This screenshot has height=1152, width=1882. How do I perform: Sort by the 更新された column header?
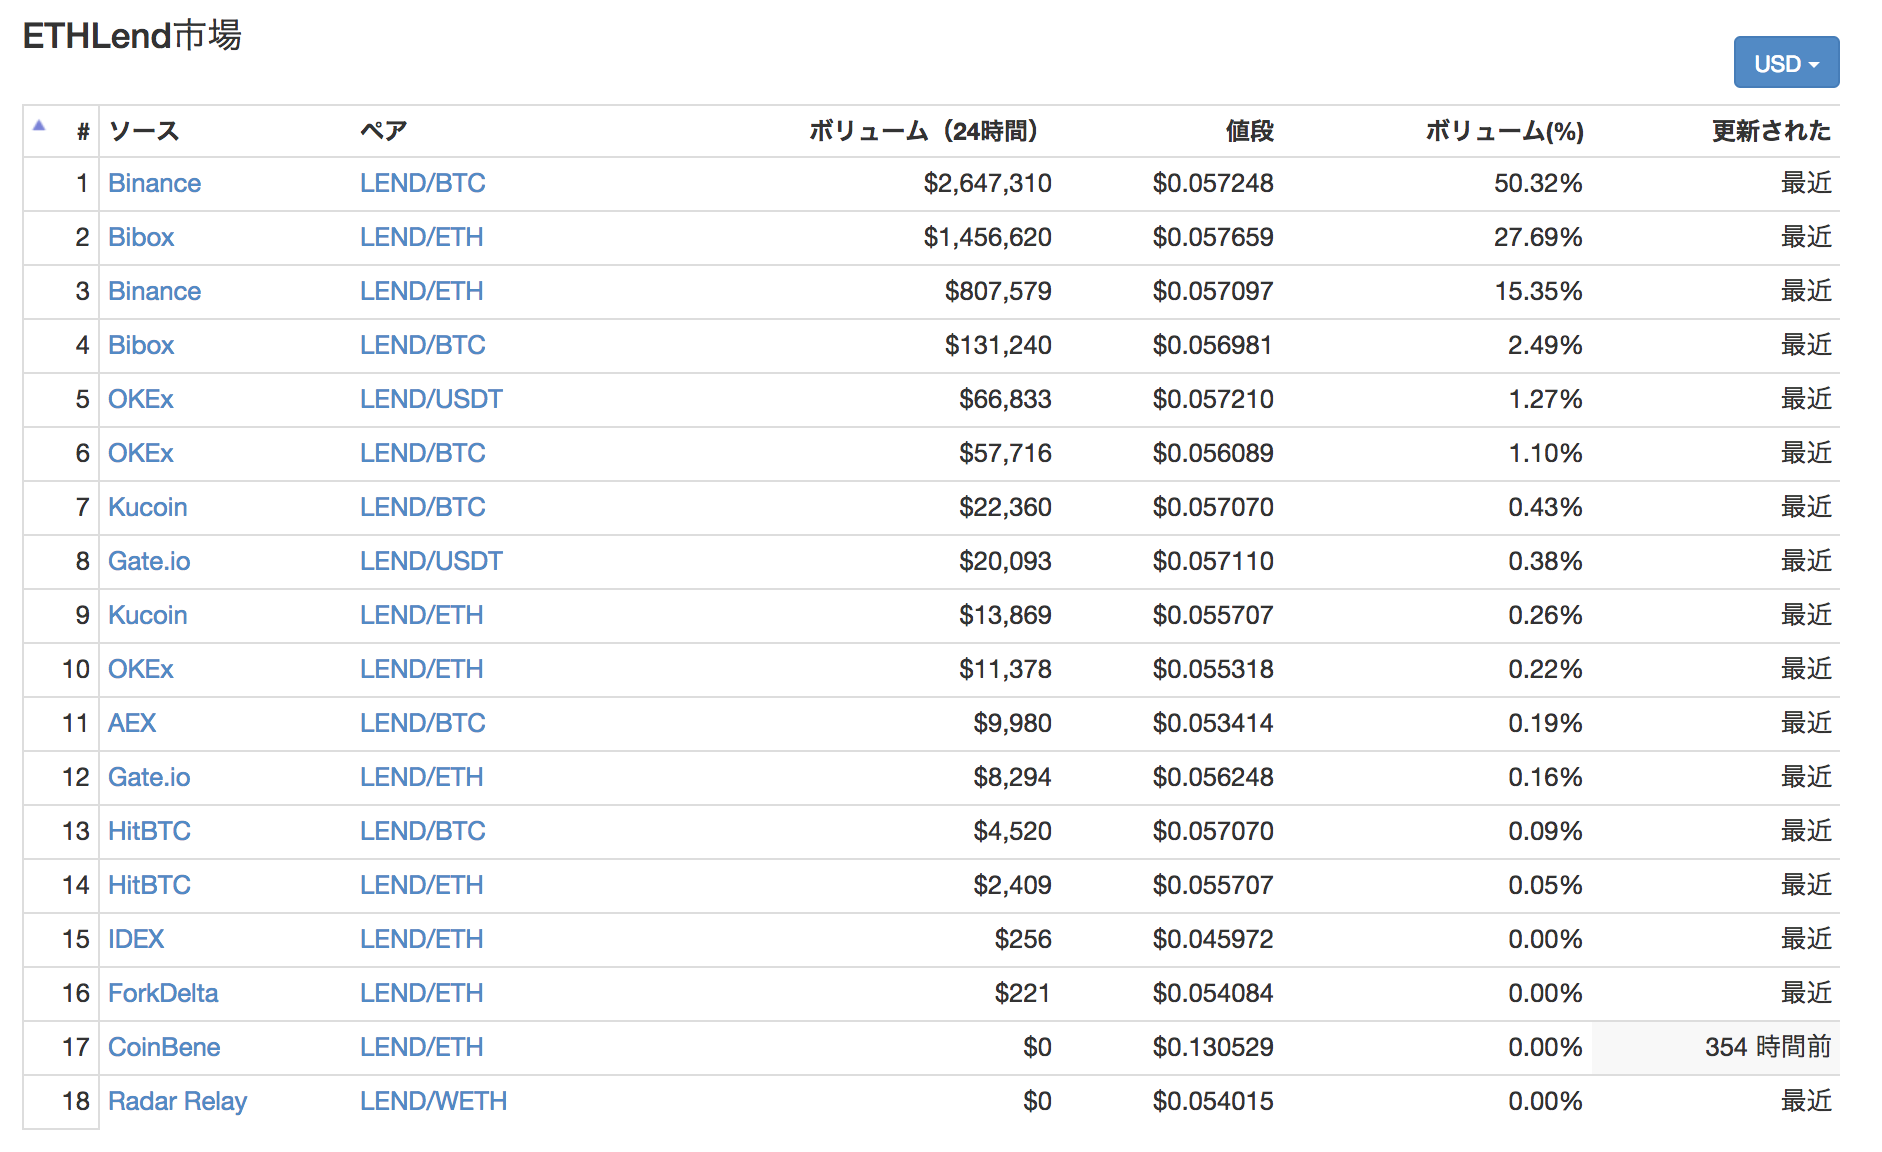tap(1771, 131)
